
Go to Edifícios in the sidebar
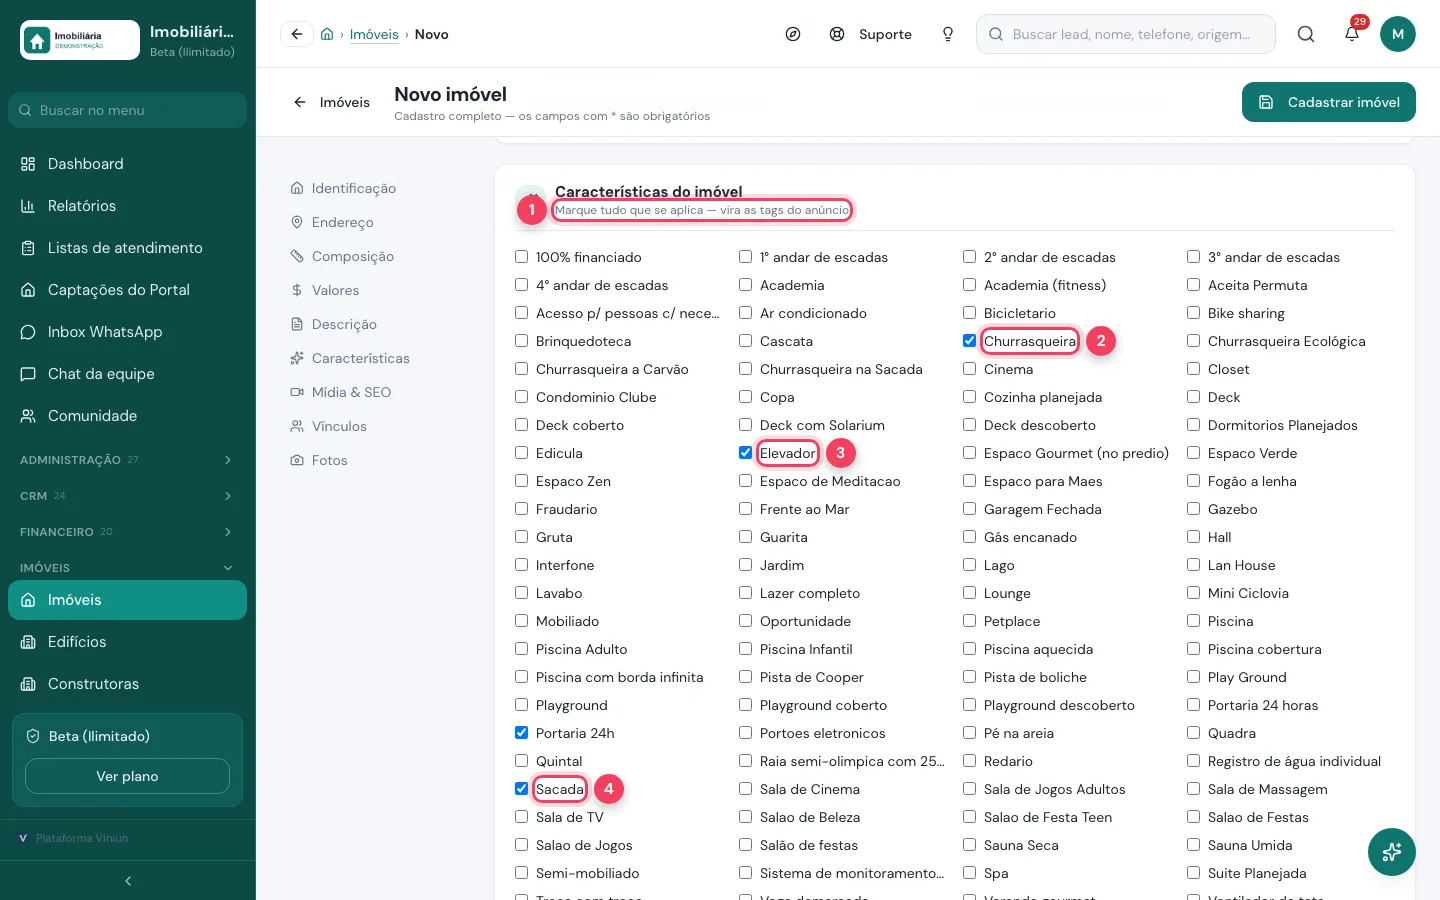pyautogui.click(x=127, y=642)
